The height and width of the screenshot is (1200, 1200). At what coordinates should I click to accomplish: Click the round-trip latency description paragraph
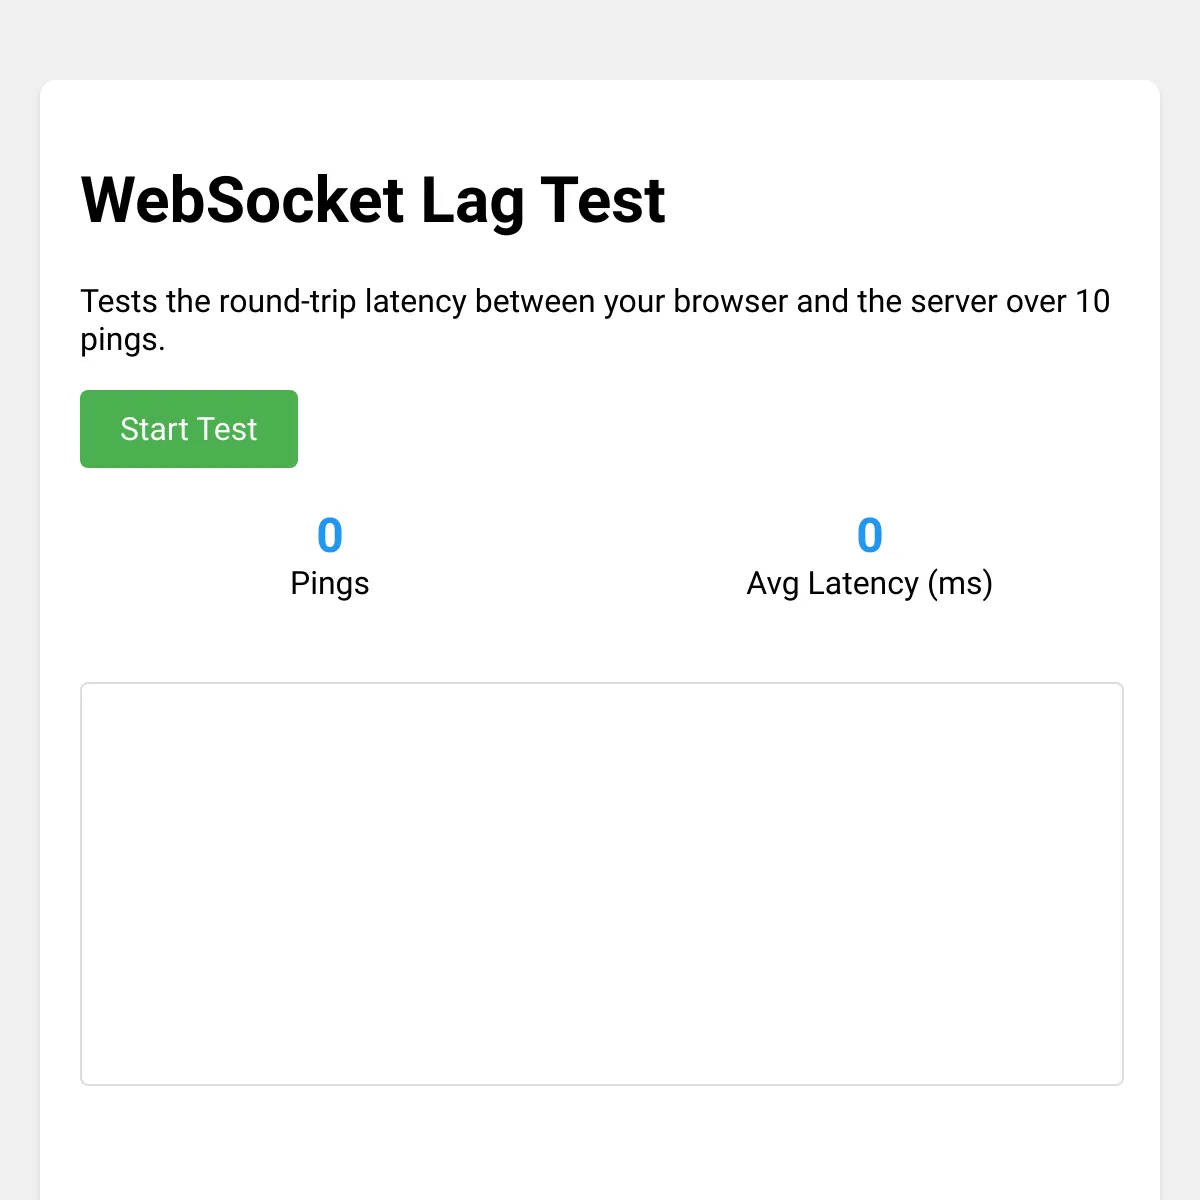coord(596,320)
